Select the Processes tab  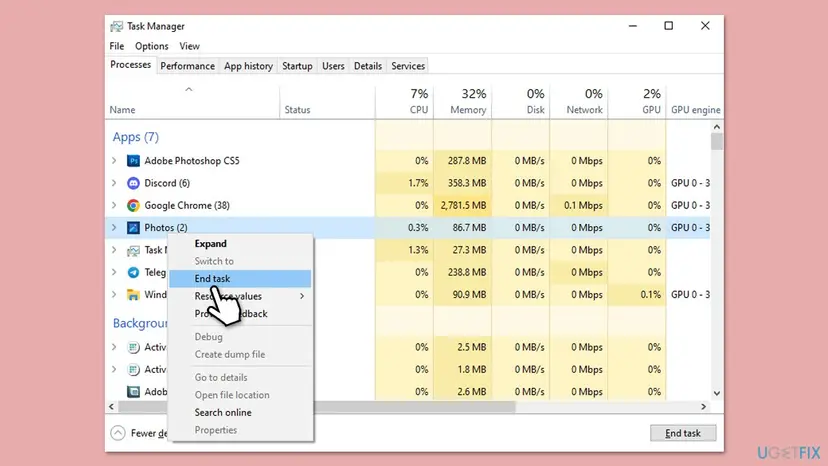pos(130,64)
